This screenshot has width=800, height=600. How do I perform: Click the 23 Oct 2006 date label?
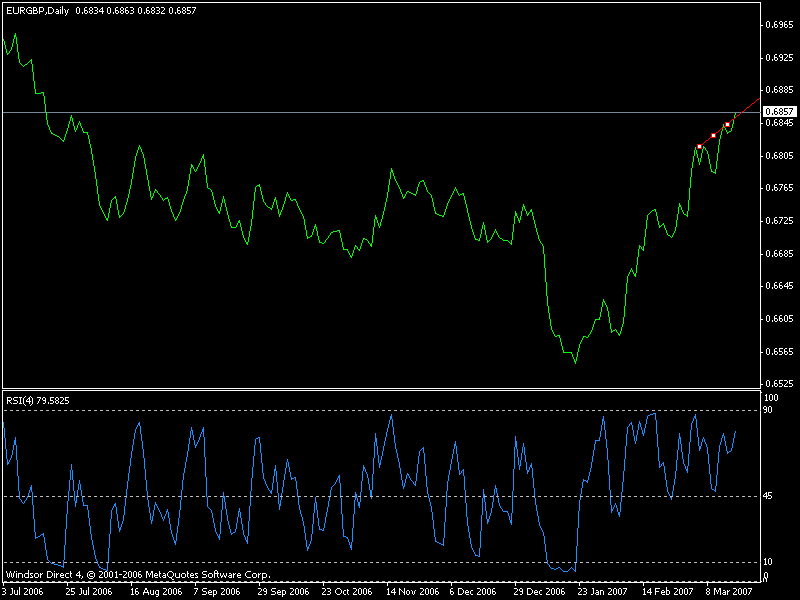349,592
